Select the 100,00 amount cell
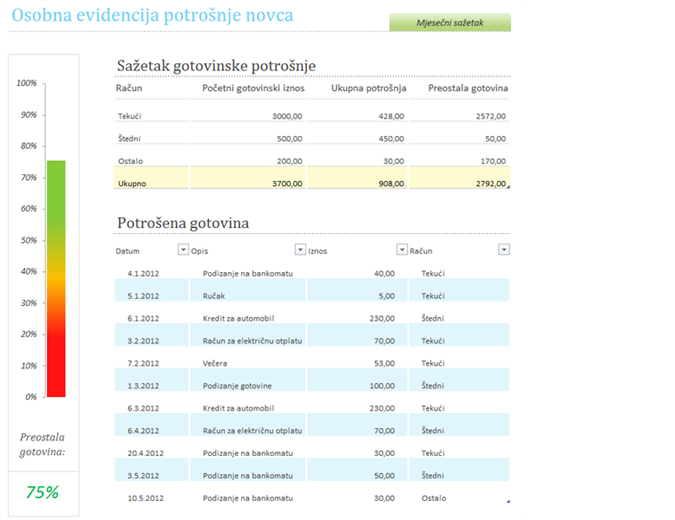 pyautogui.click(x=382, y=386)
